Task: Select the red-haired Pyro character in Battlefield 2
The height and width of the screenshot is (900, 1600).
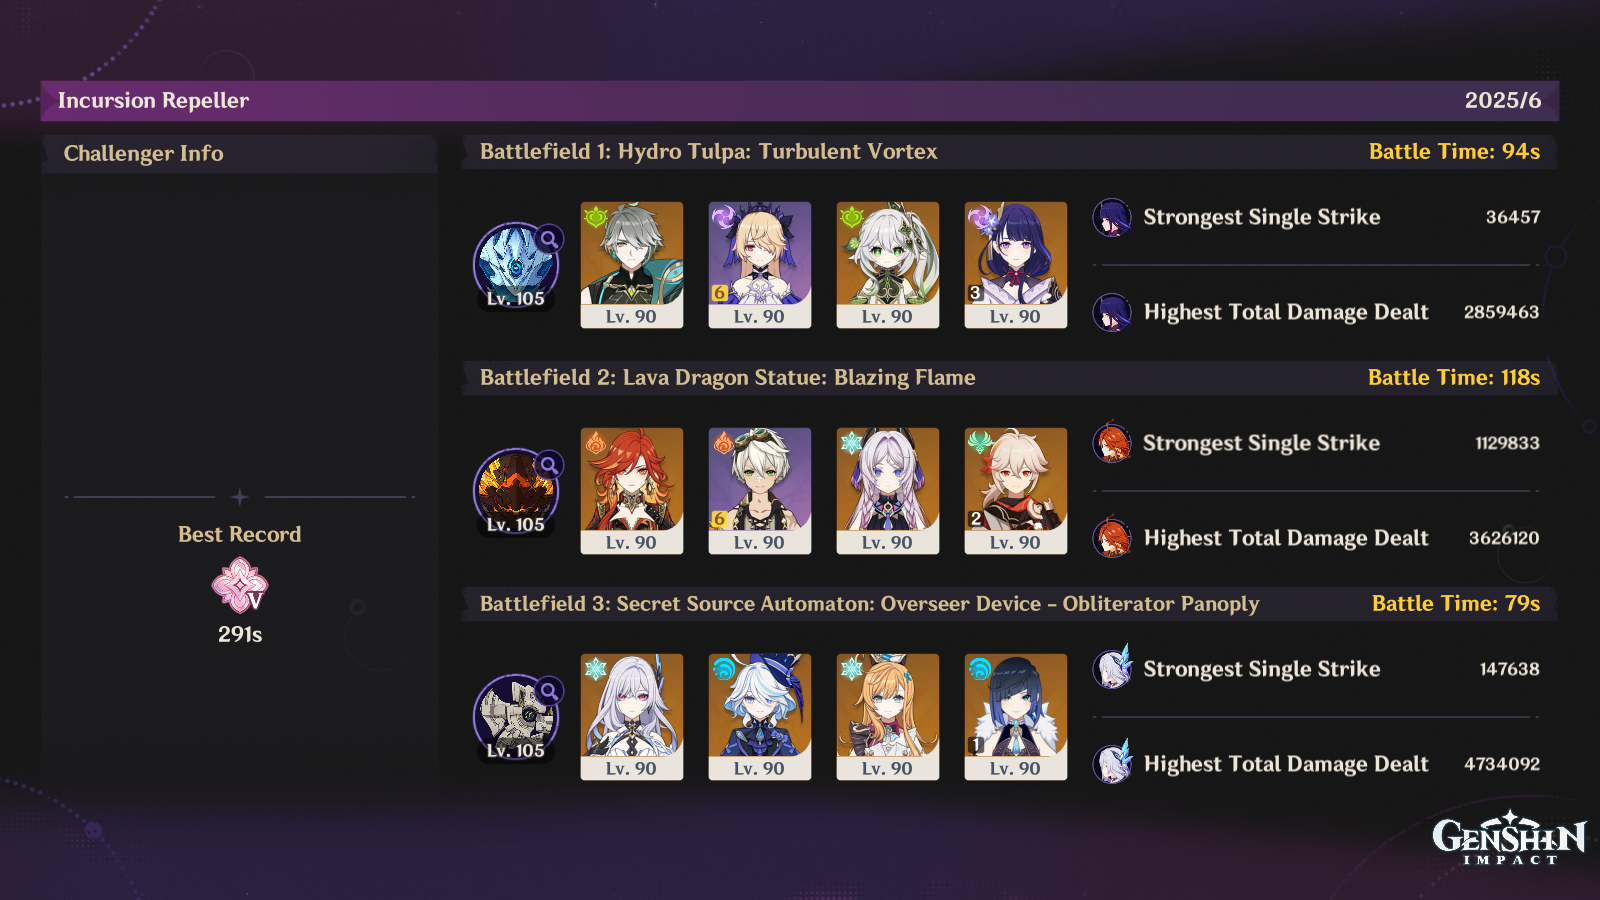Action: tap(632, 491)
